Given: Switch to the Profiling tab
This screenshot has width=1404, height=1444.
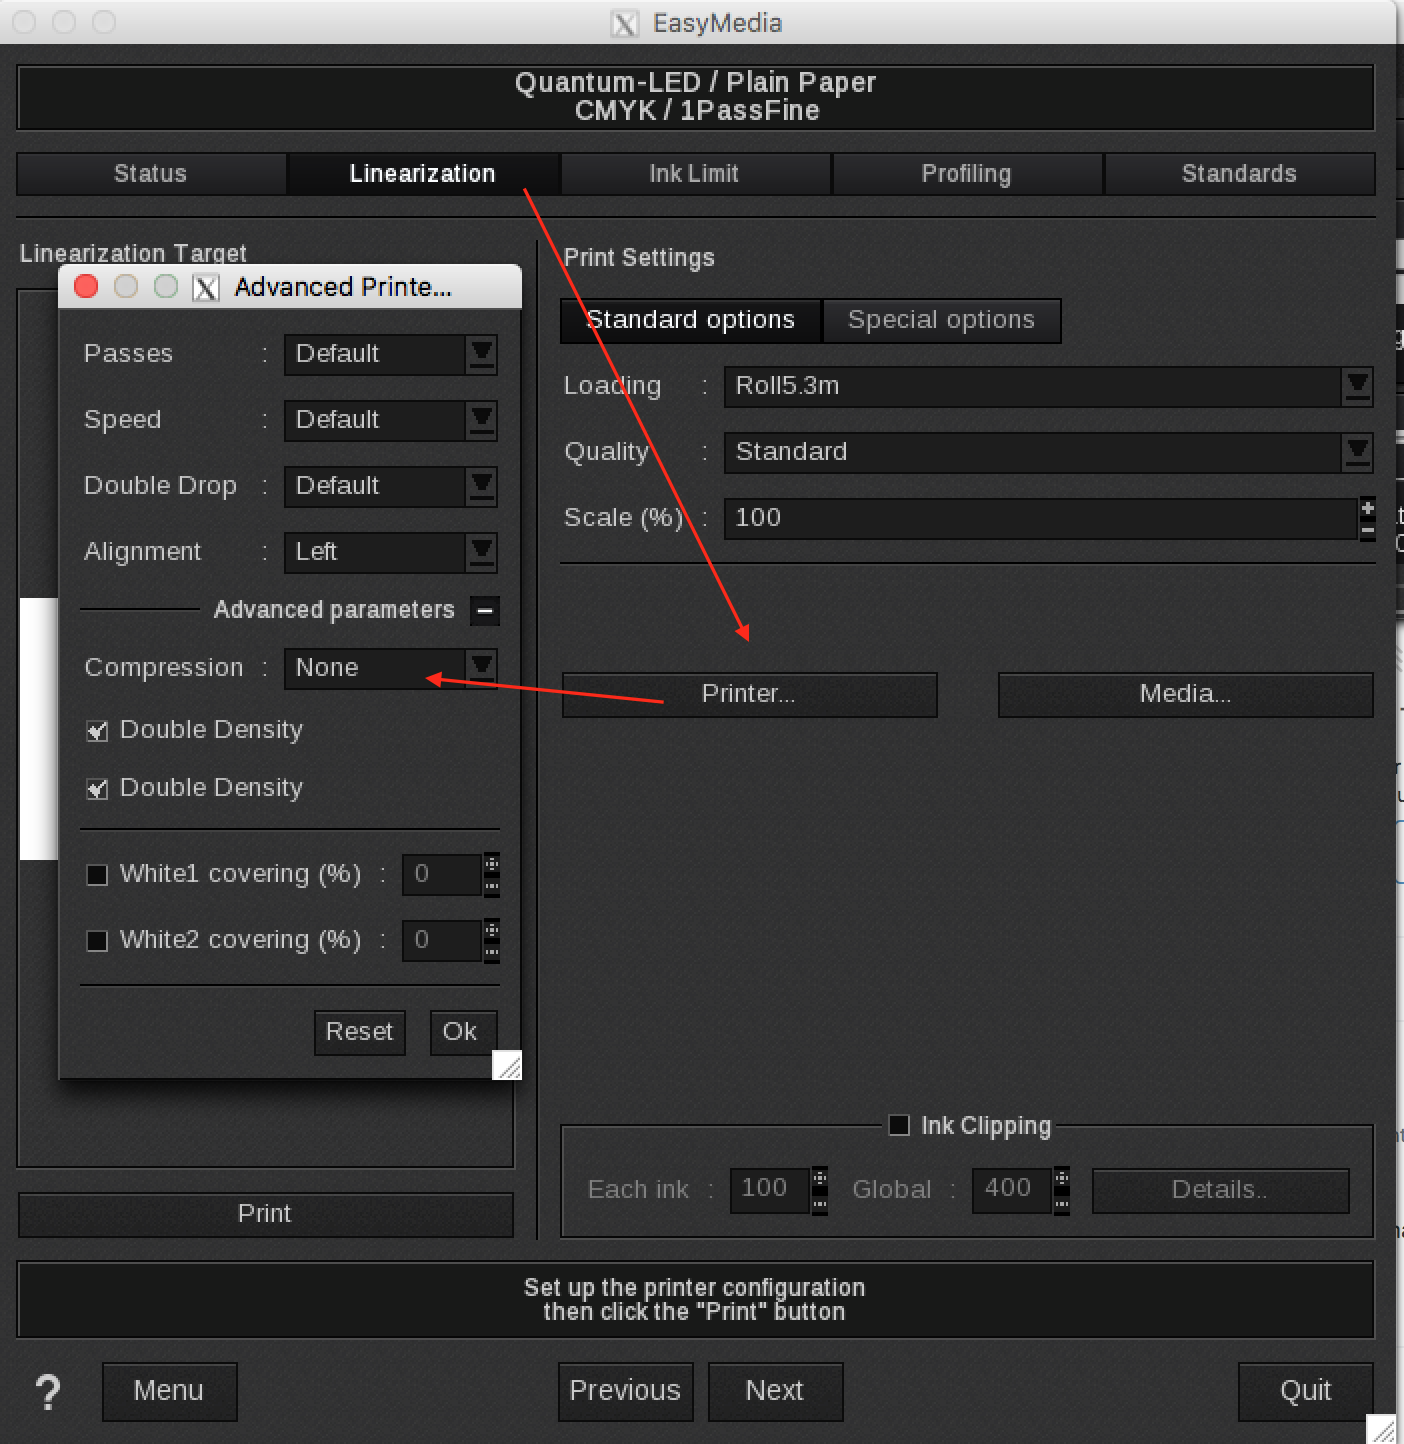Looking at the screenshot, I should tap(966, 173).
